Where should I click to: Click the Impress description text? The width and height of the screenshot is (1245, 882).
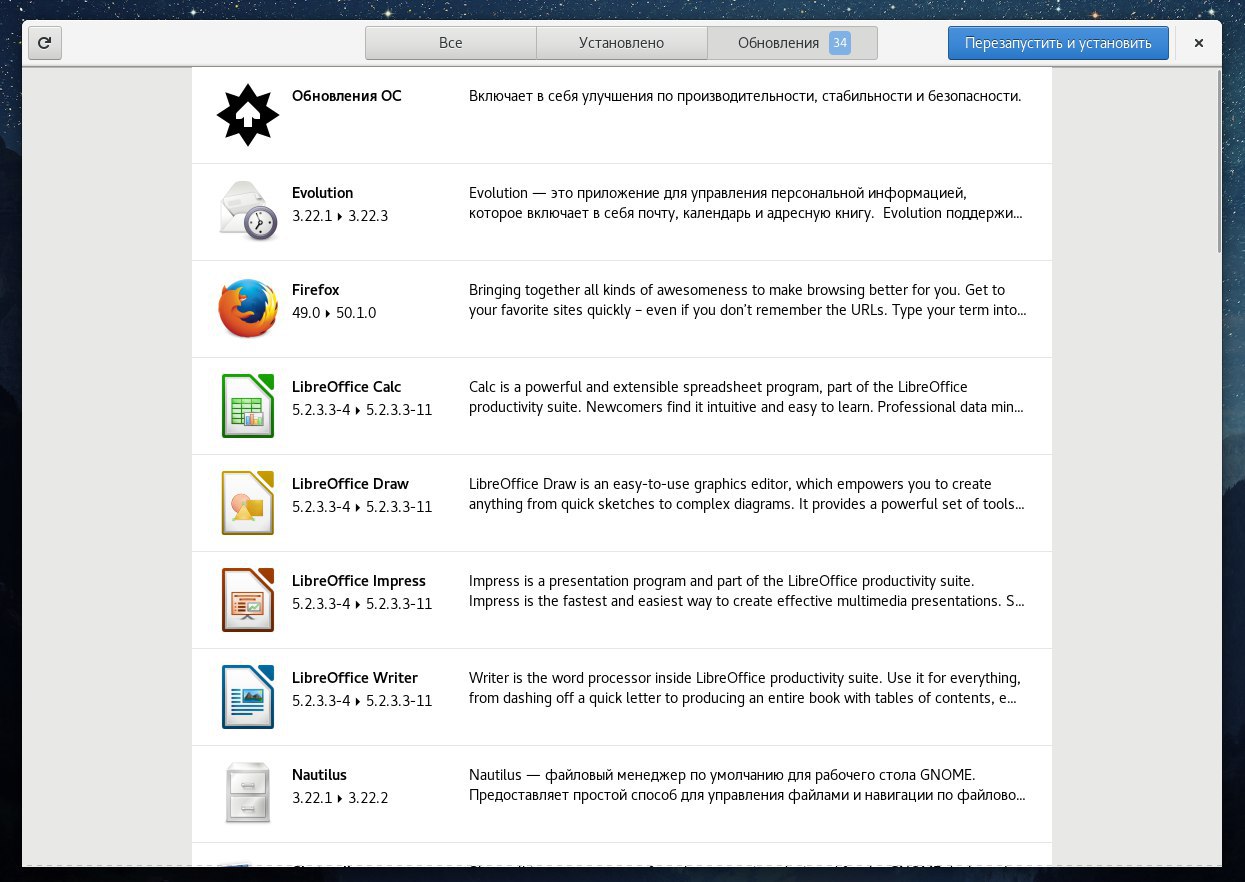tap(747, 591)
